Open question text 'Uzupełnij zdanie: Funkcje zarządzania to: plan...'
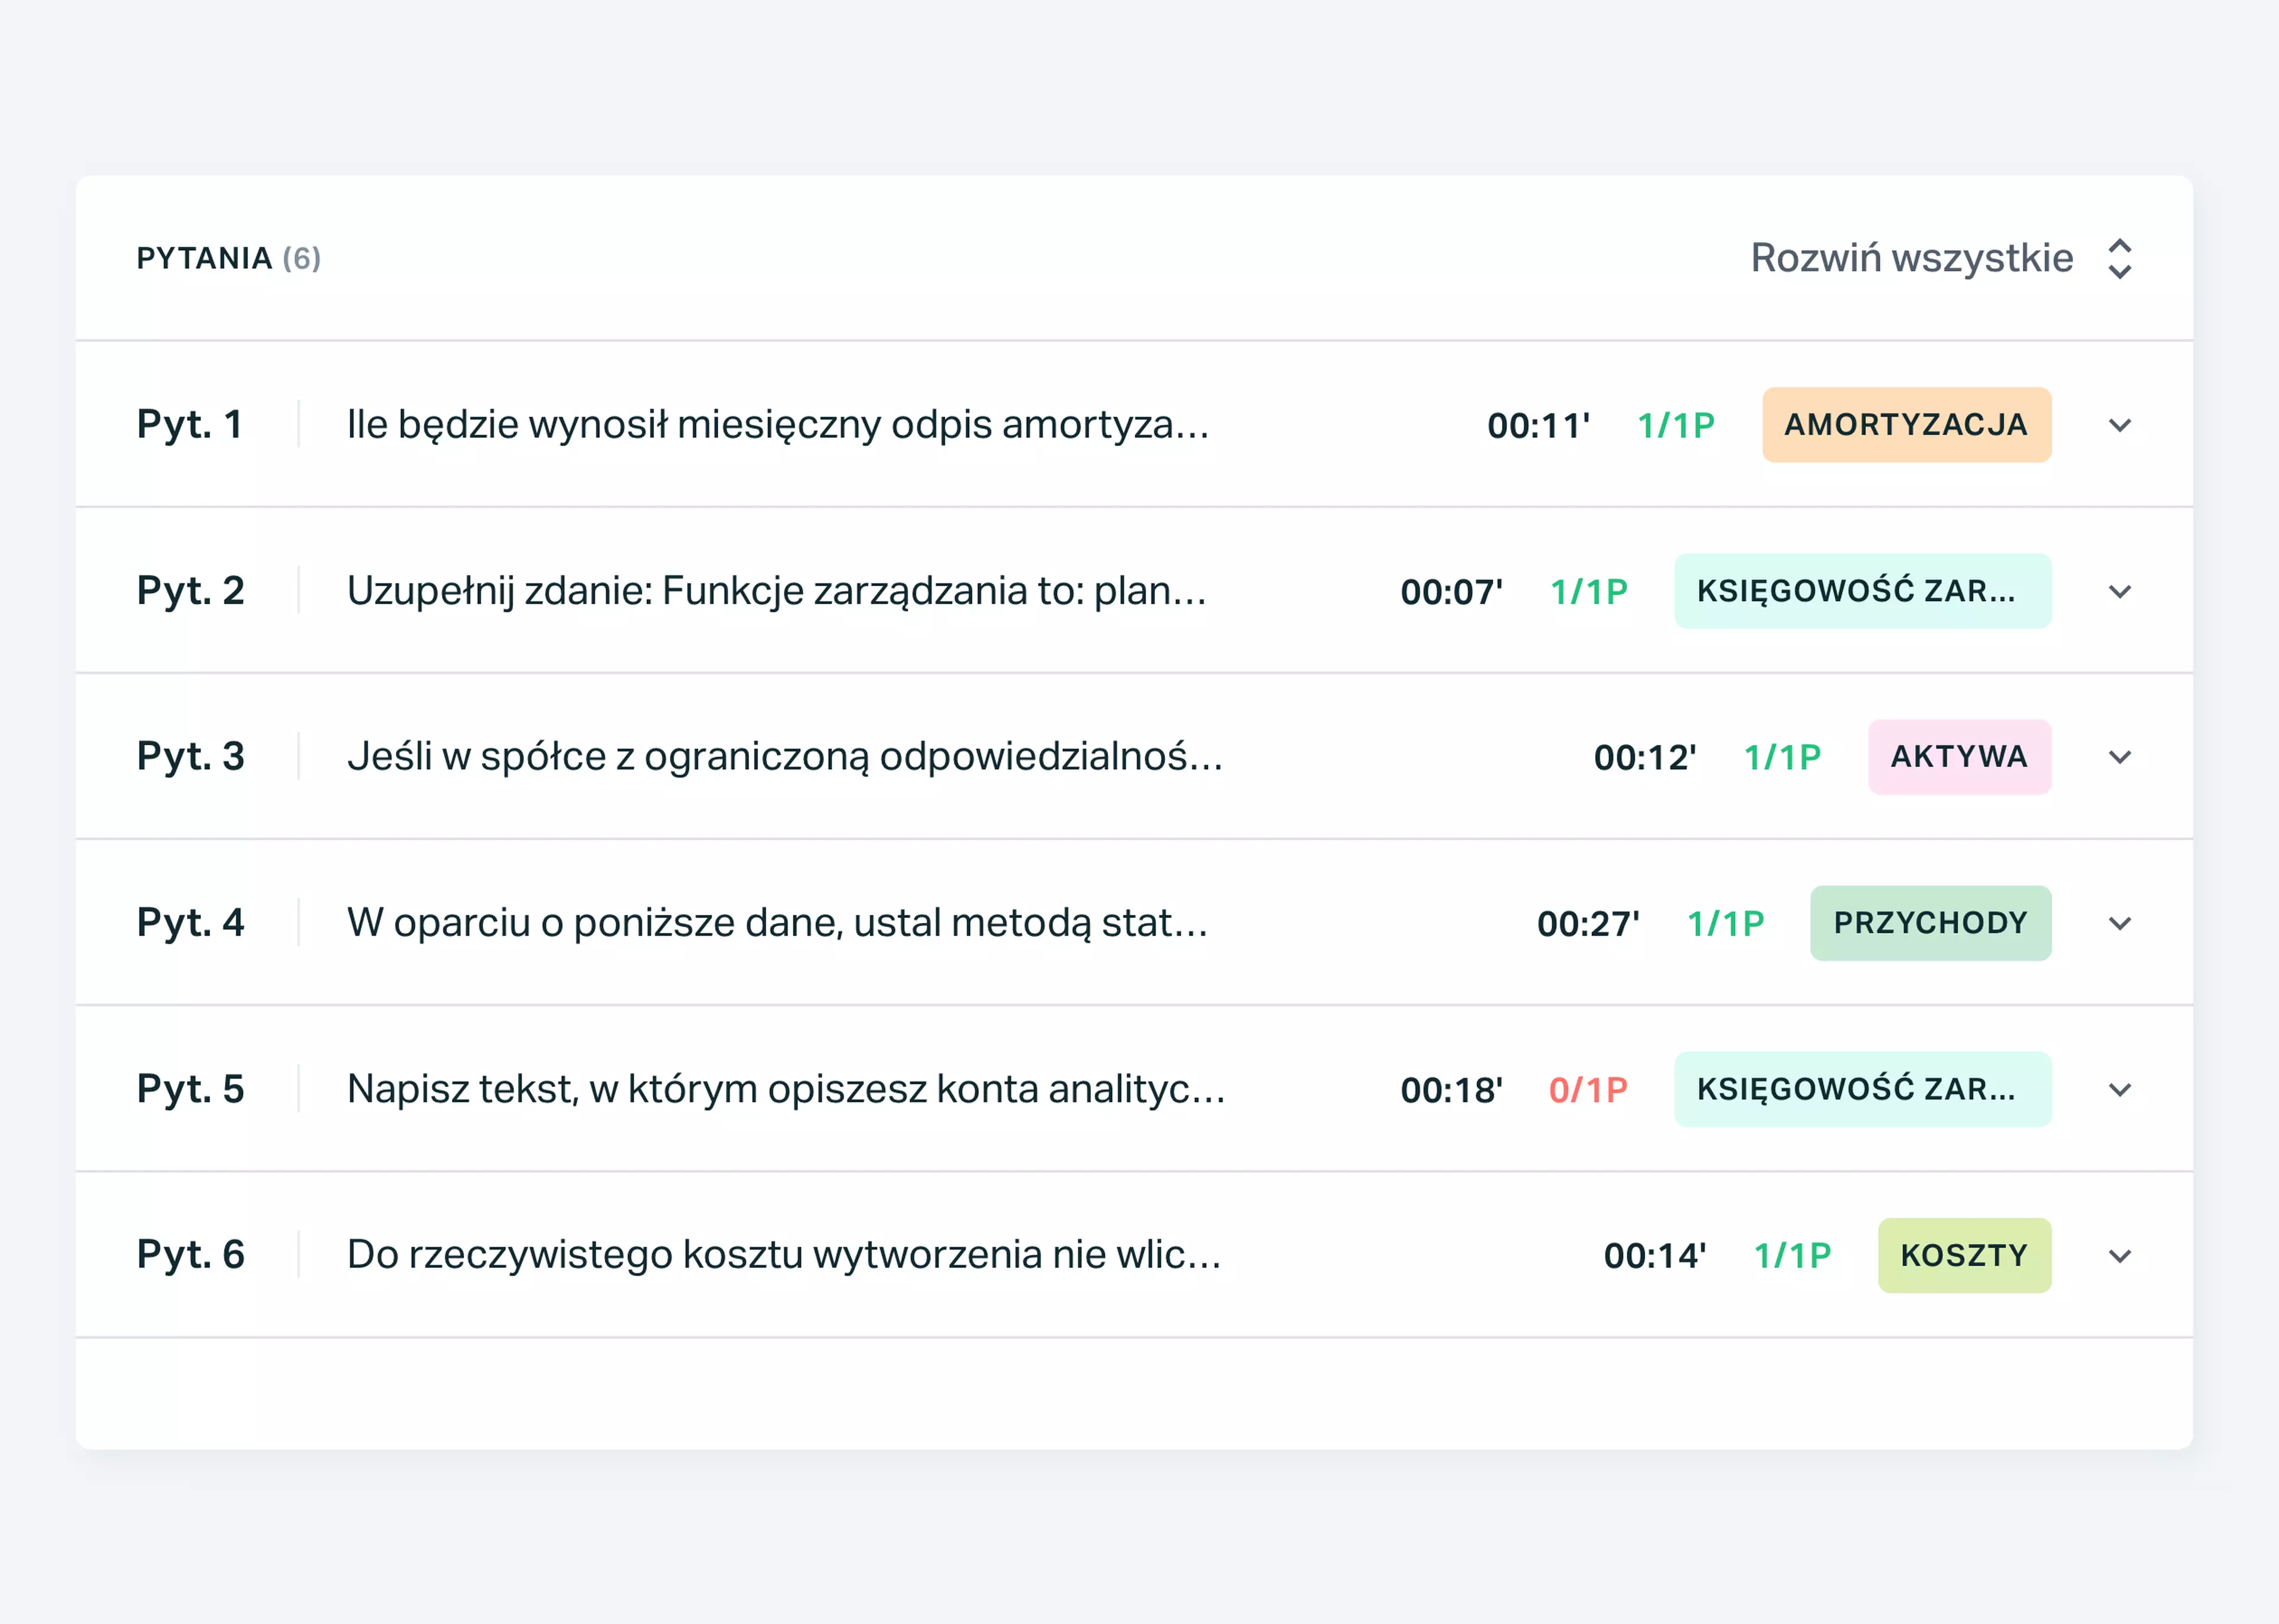Viewport: 2279px width, 1624px height. tap(777, 591)
